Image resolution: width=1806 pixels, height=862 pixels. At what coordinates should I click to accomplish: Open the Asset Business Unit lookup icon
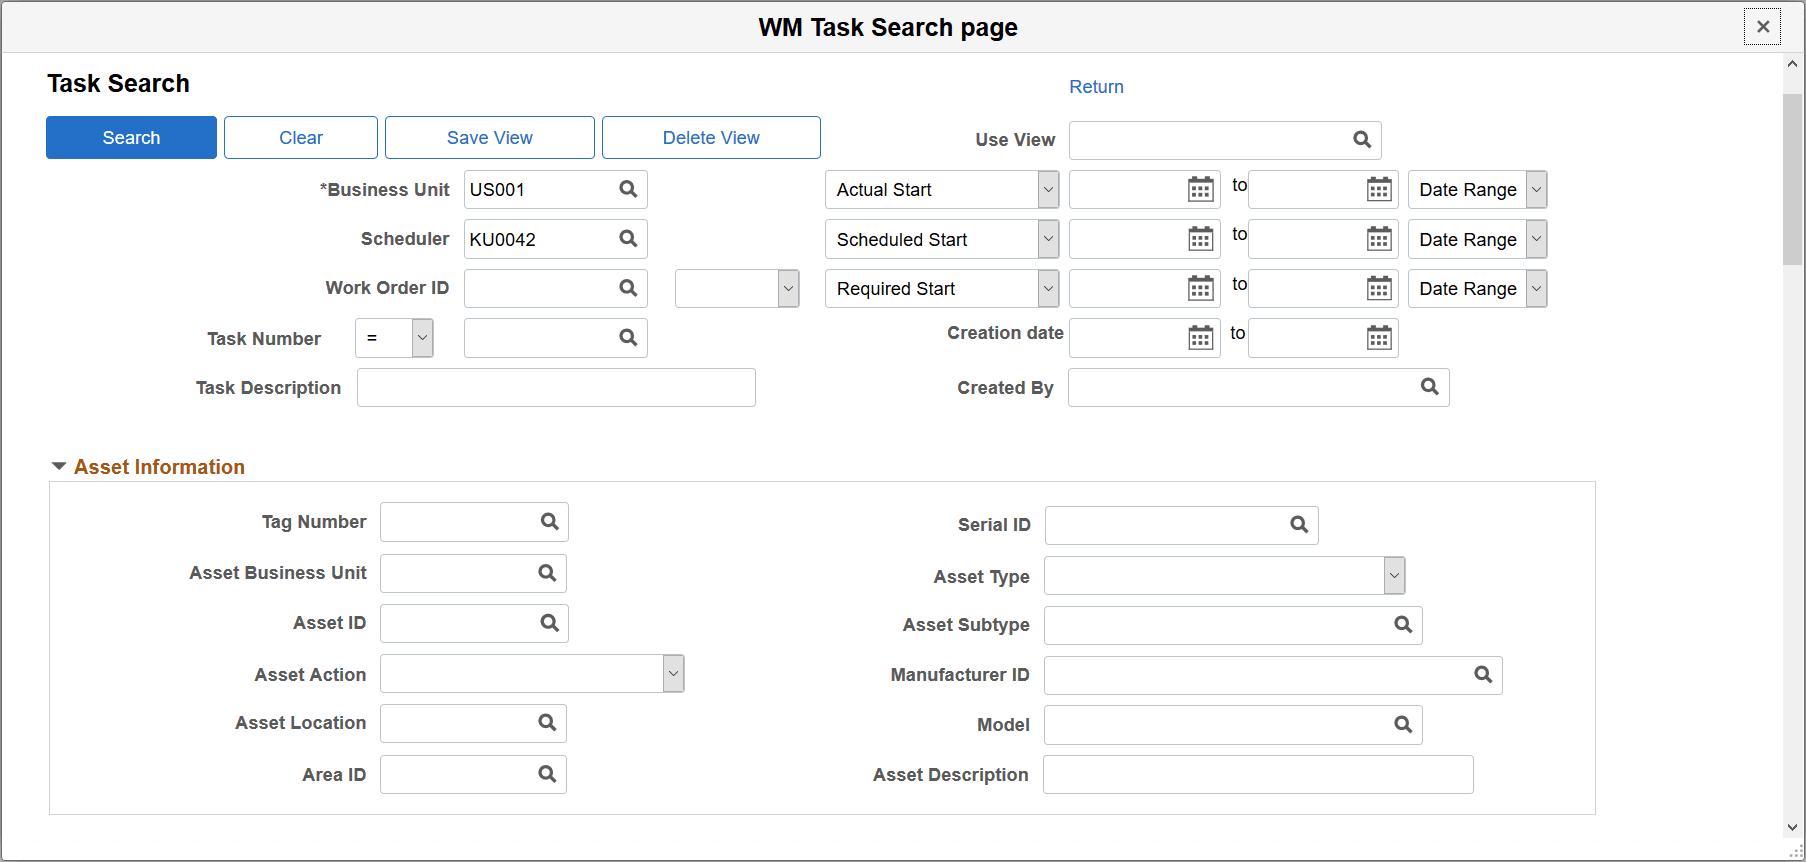547,573
